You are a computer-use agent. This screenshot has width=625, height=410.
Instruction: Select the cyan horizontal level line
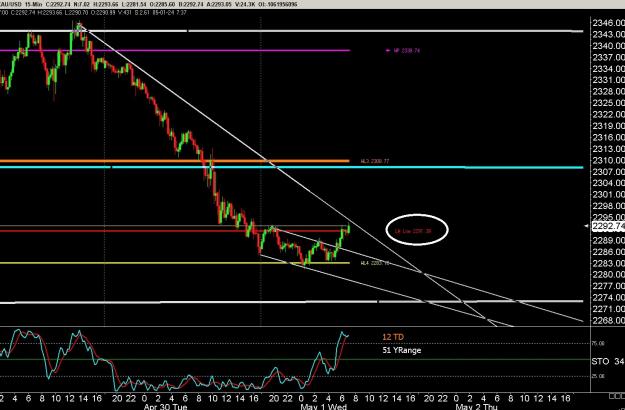[x=291, y=167]
